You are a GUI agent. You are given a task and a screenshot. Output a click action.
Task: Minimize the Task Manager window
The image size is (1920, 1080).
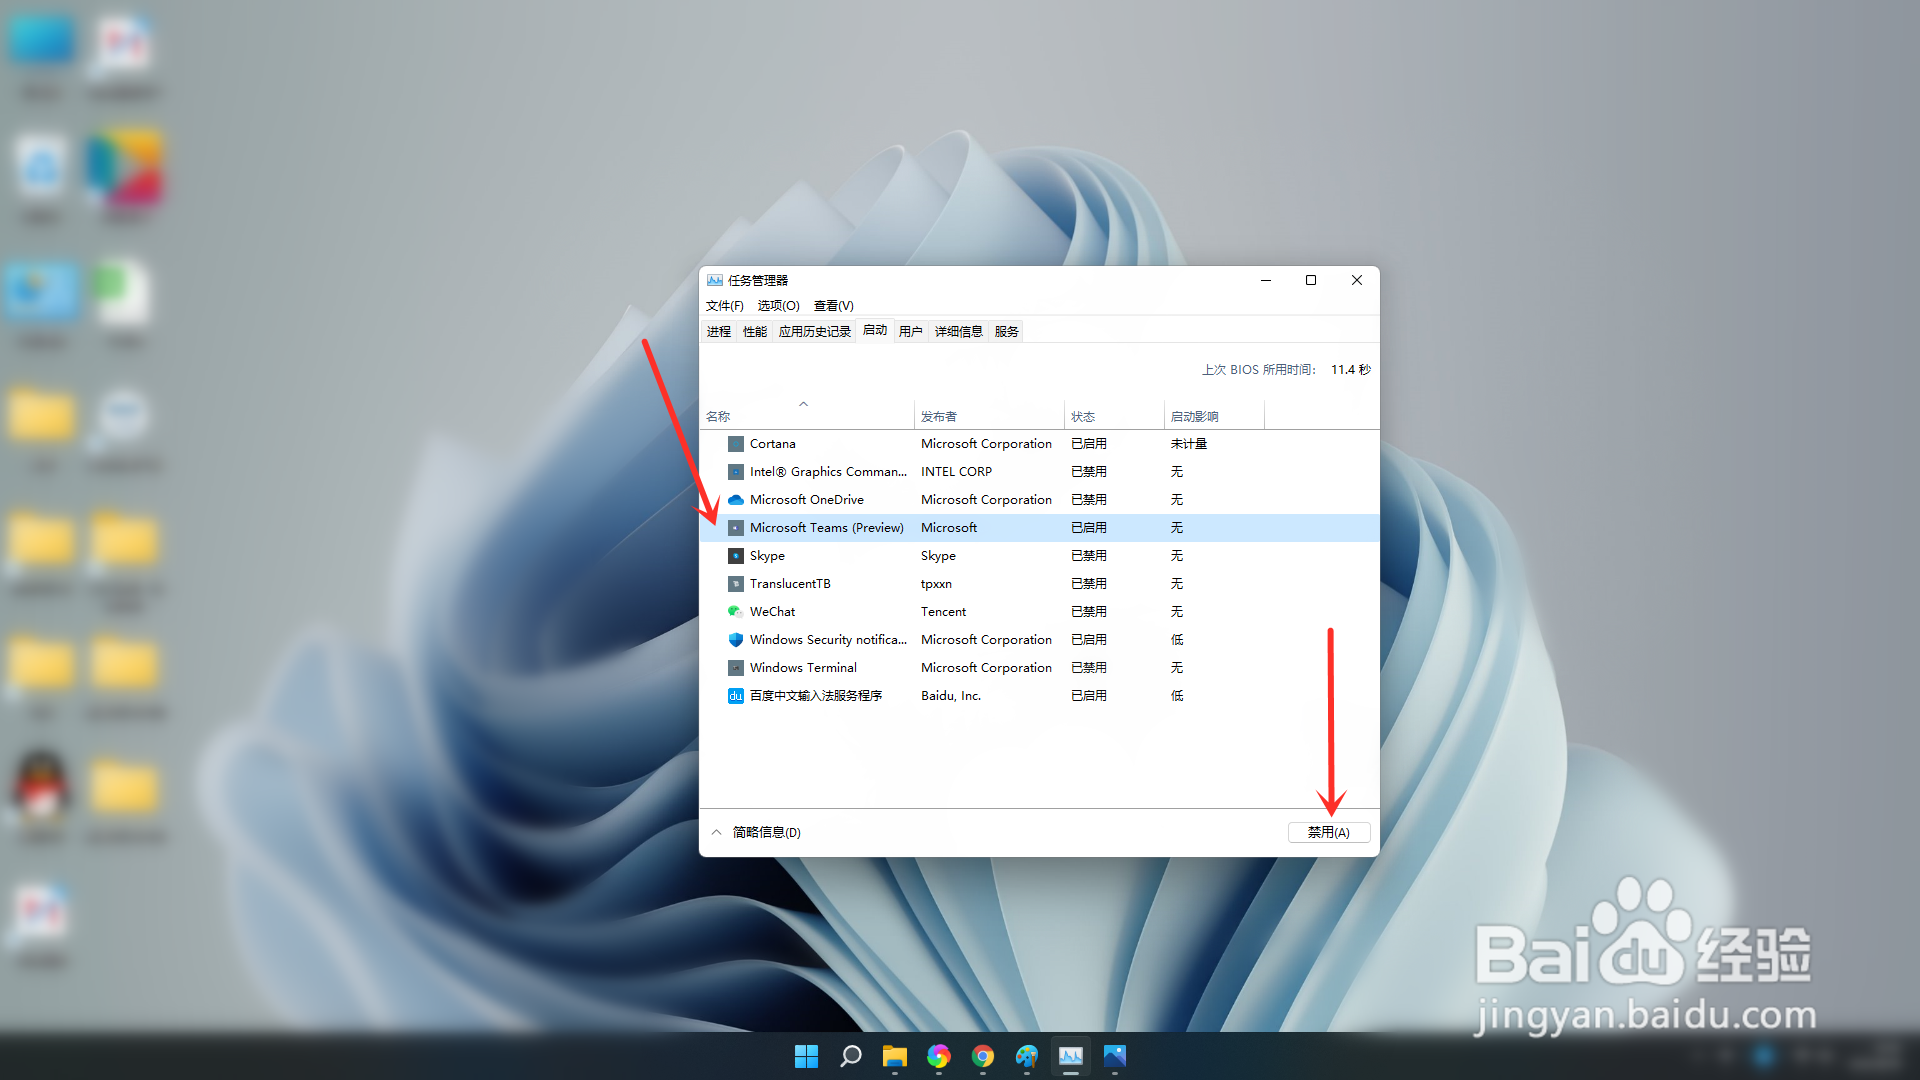coord(1266,280)
